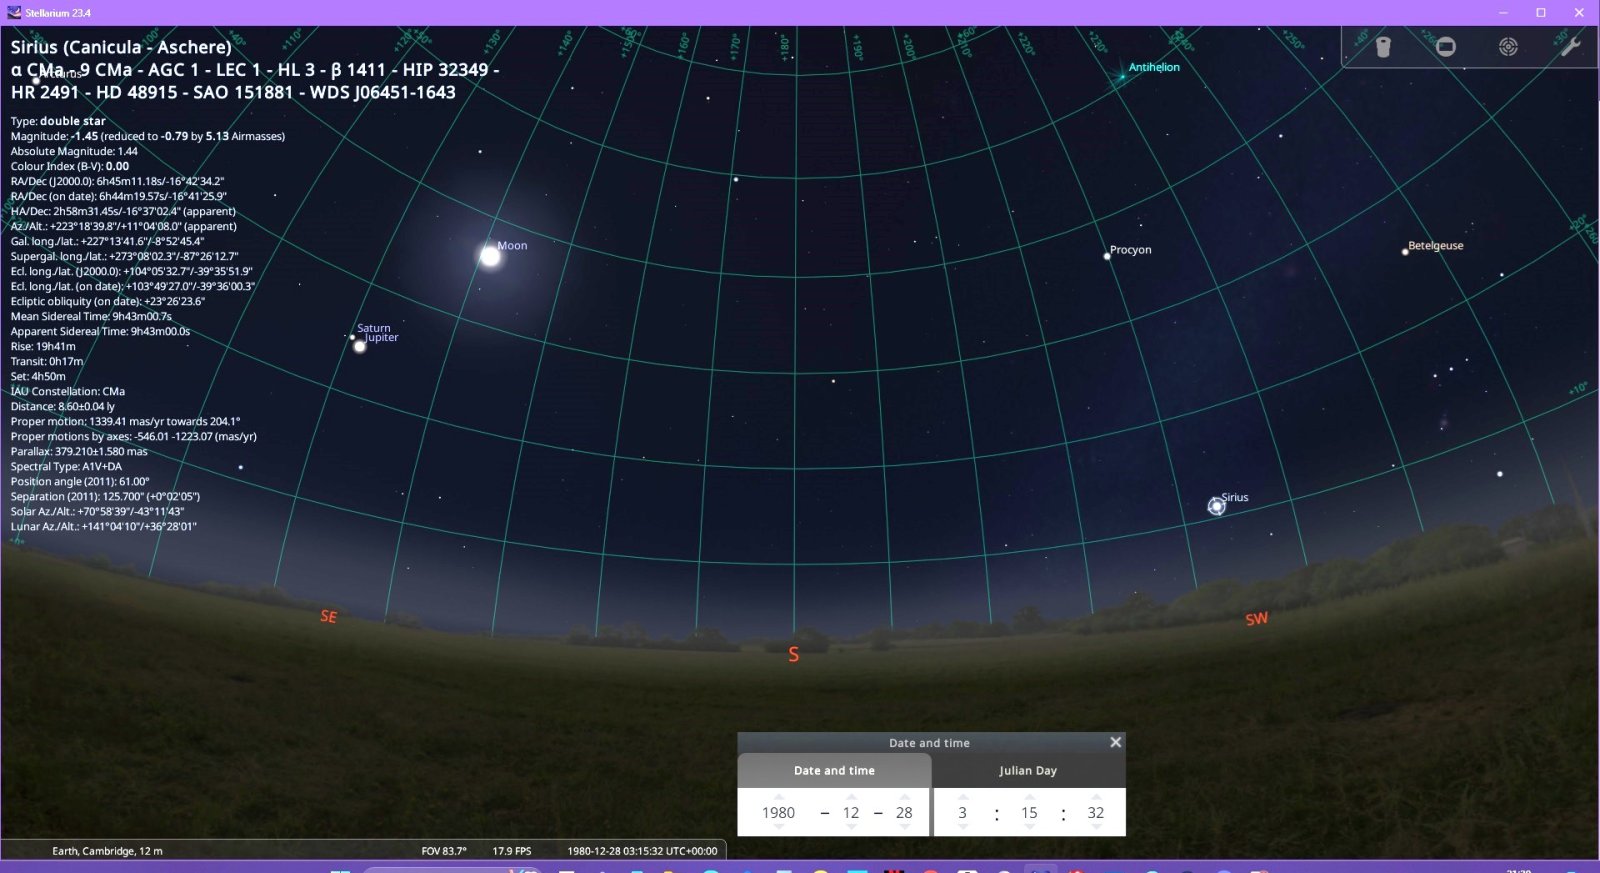1600x873 pixels.
Task: Enable the Telrad sight icon
Action: pos(1508,47)
